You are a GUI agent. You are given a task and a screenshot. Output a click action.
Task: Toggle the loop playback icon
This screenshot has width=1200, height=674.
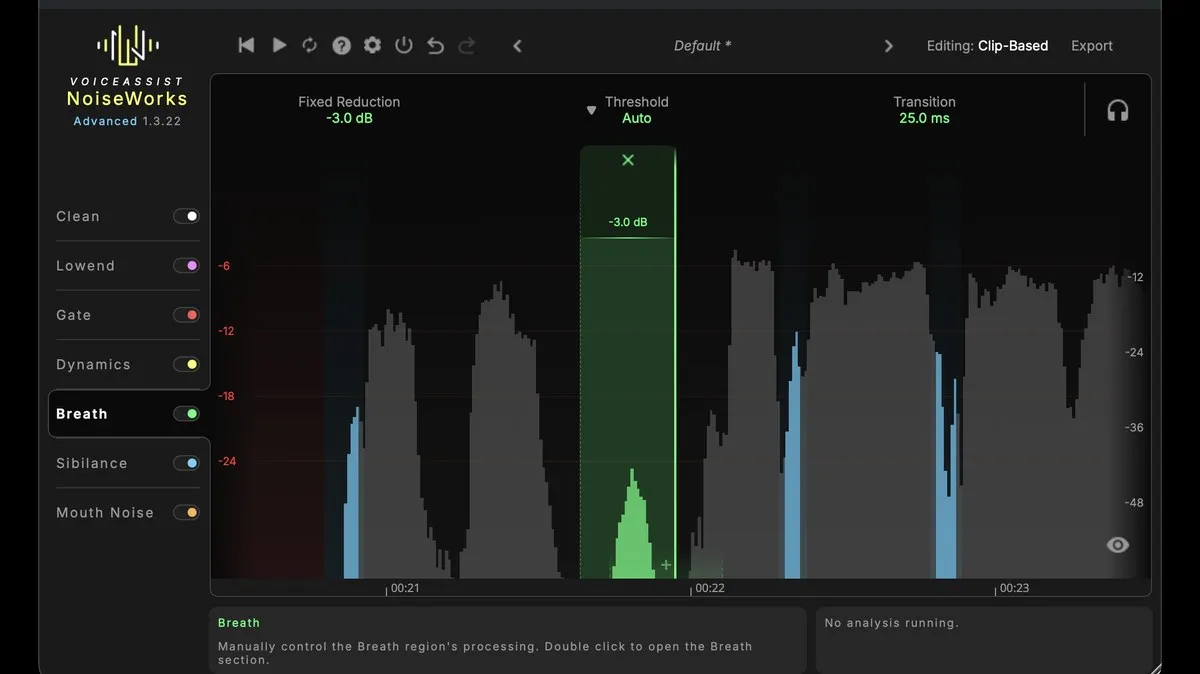tap(310, 45)
